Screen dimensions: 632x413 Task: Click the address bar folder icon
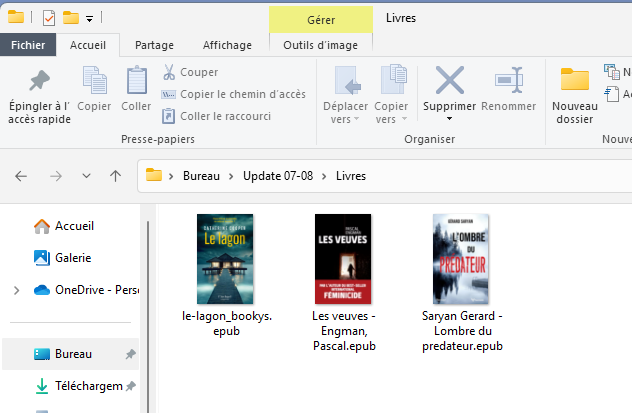tap(154, 175)
